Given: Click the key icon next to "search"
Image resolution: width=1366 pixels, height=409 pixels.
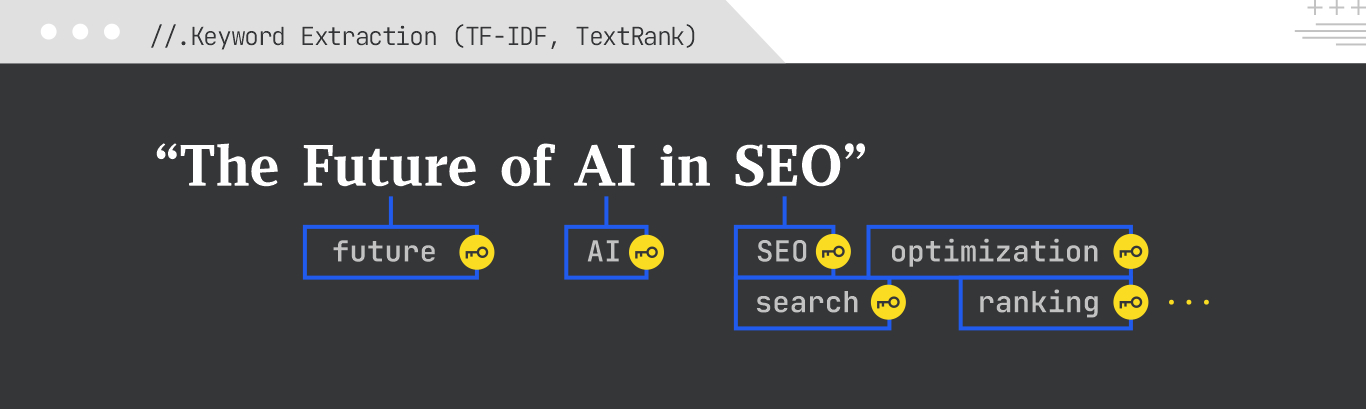Looking at the screenshot, I should pyautogui.click(x=888, y=302).
